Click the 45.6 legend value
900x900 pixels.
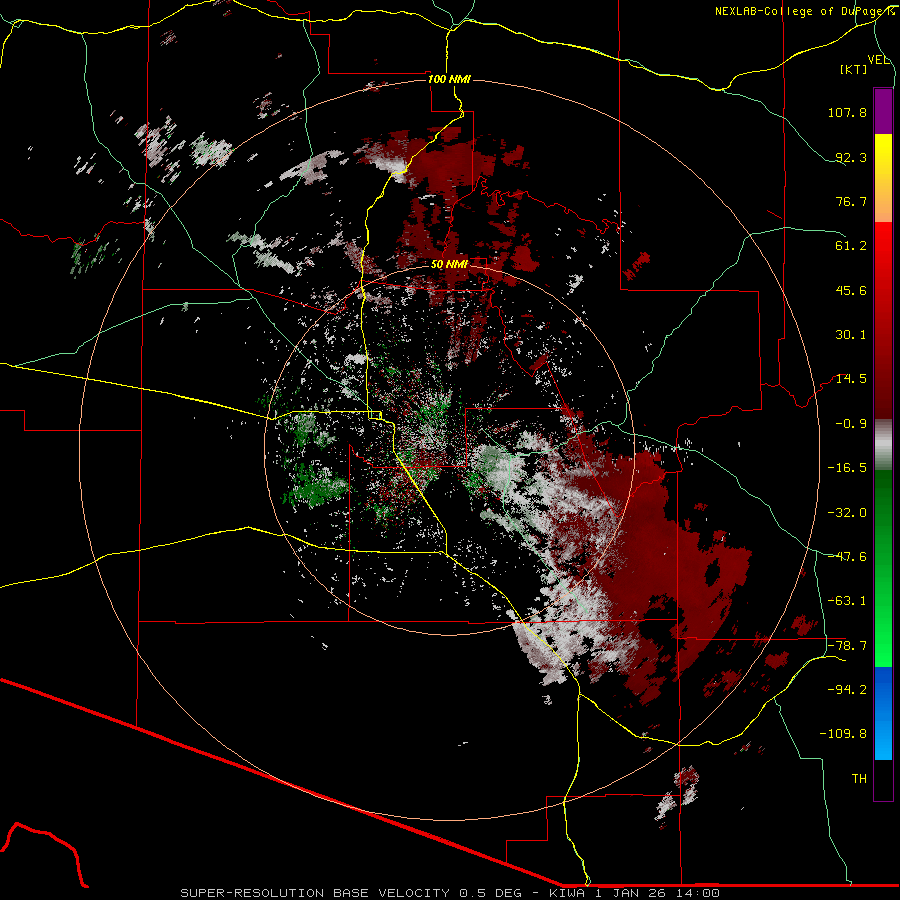coord(851,290)
